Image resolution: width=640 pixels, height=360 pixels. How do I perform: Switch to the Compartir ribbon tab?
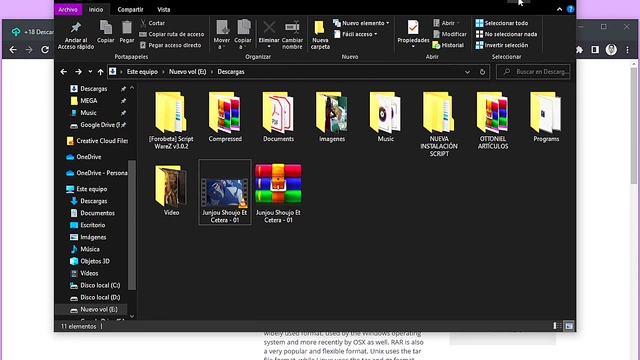(130, 9)
